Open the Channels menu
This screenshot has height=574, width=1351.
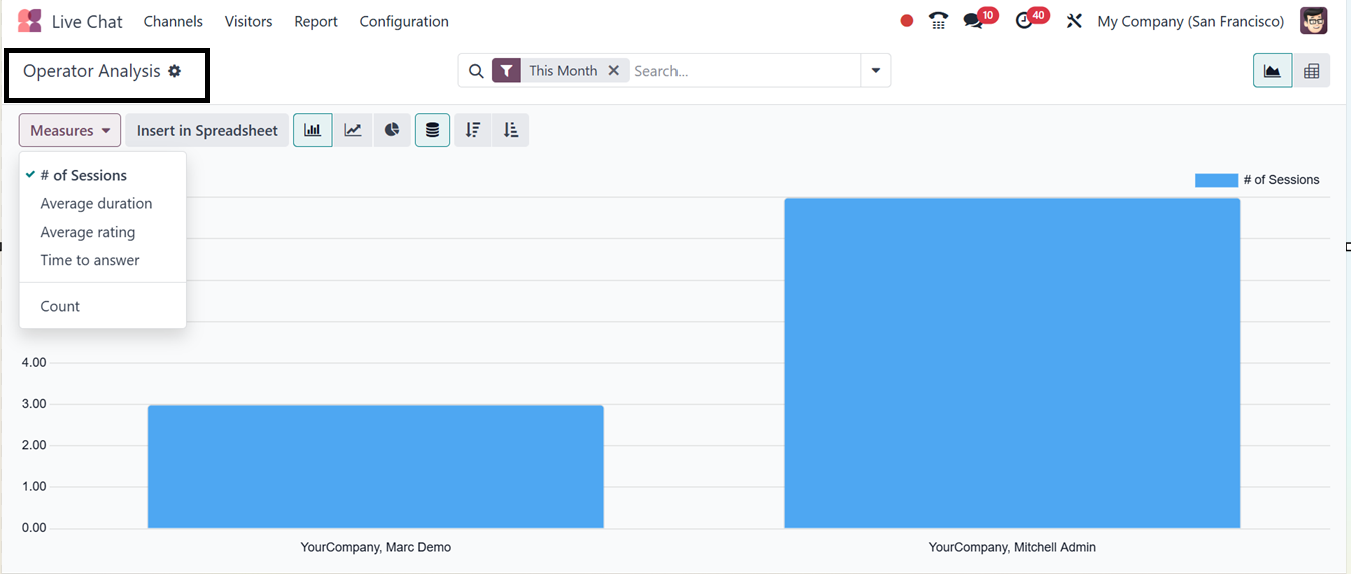[173, 21]
